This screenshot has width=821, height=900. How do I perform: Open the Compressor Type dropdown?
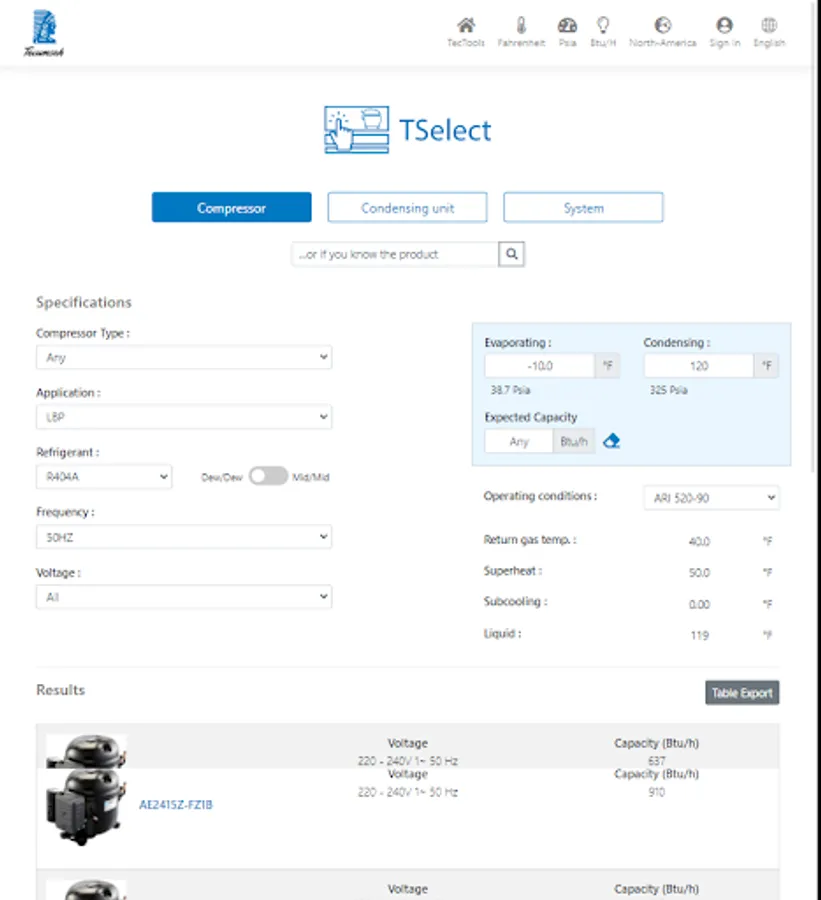point(184,357)
